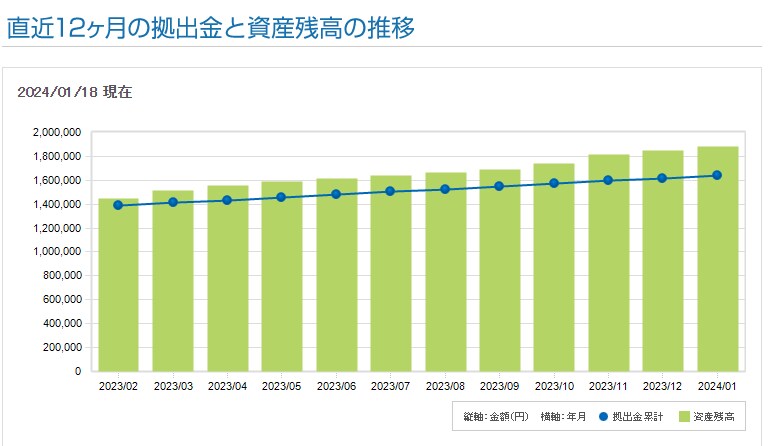Click the 1,600,000 y-axis label
The width and height of the screenshot is (768, 446).
(x=57, y=181)
